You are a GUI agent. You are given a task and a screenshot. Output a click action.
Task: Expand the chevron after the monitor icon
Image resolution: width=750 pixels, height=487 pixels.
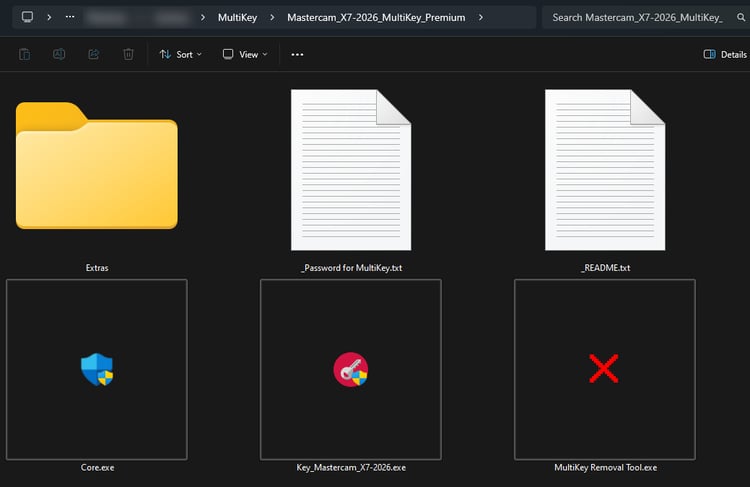49,17
